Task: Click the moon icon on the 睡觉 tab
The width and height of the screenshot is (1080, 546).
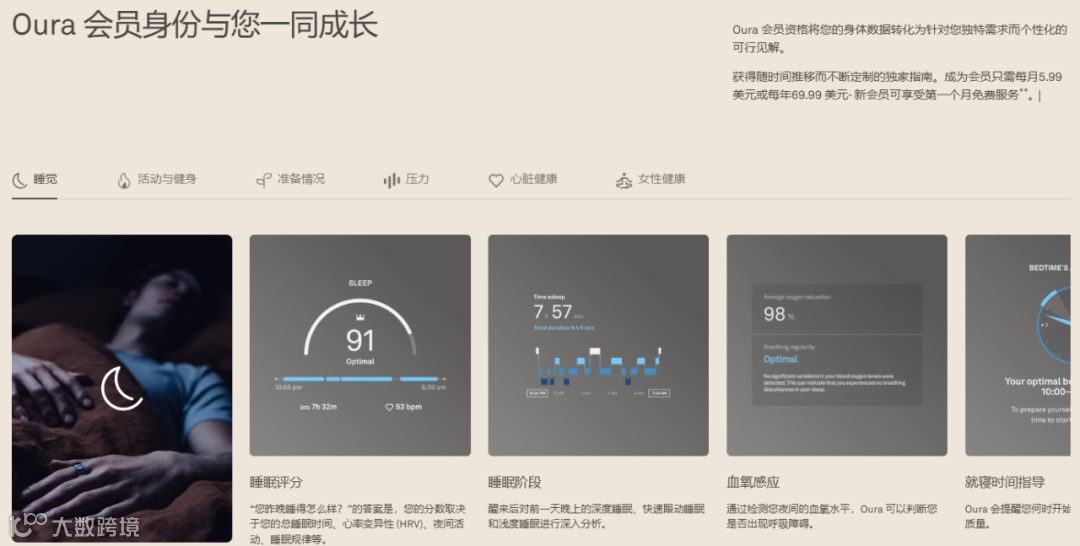Action: pyautogui.click(x=19, y=180)
